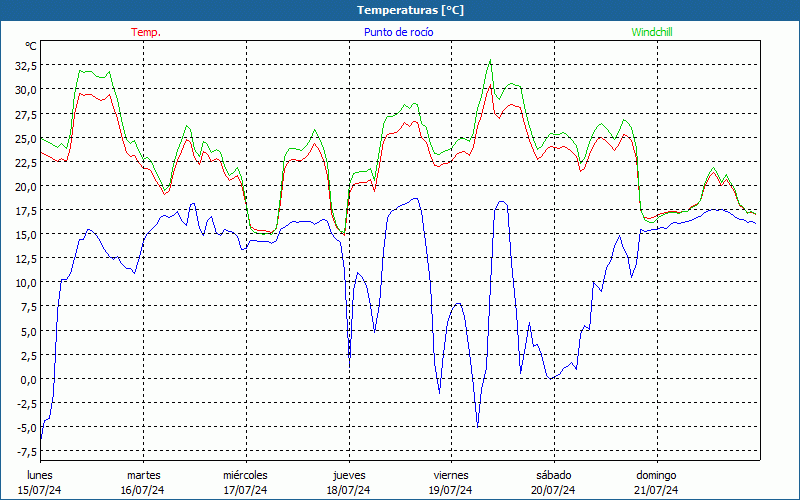Viewport: 800px width, 500px height.
Task: Click the 20,0 y-axis value
Action: pyautogui.click(x=26, y=186)
